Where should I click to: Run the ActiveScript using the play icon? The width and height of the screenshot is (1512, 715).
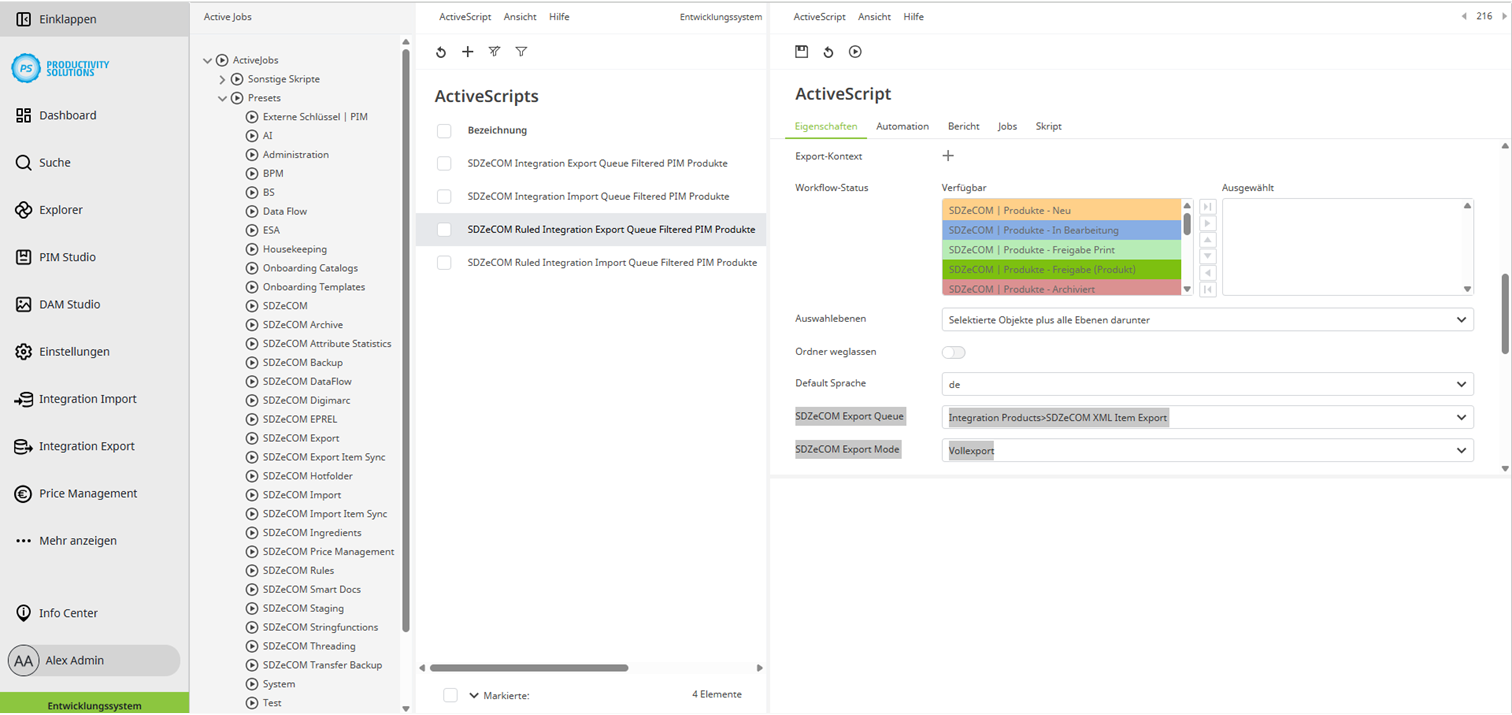coord(855,51)
